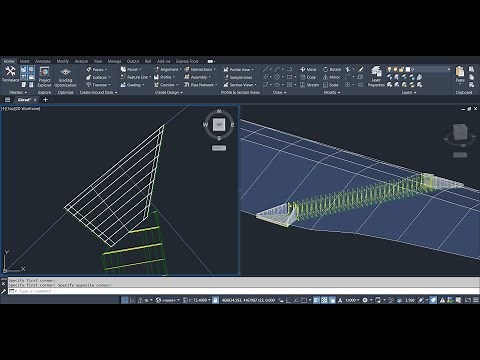Screen dimensions: 480x360
Task: Add a new drawing tab
Action: [x=45, y=100]
